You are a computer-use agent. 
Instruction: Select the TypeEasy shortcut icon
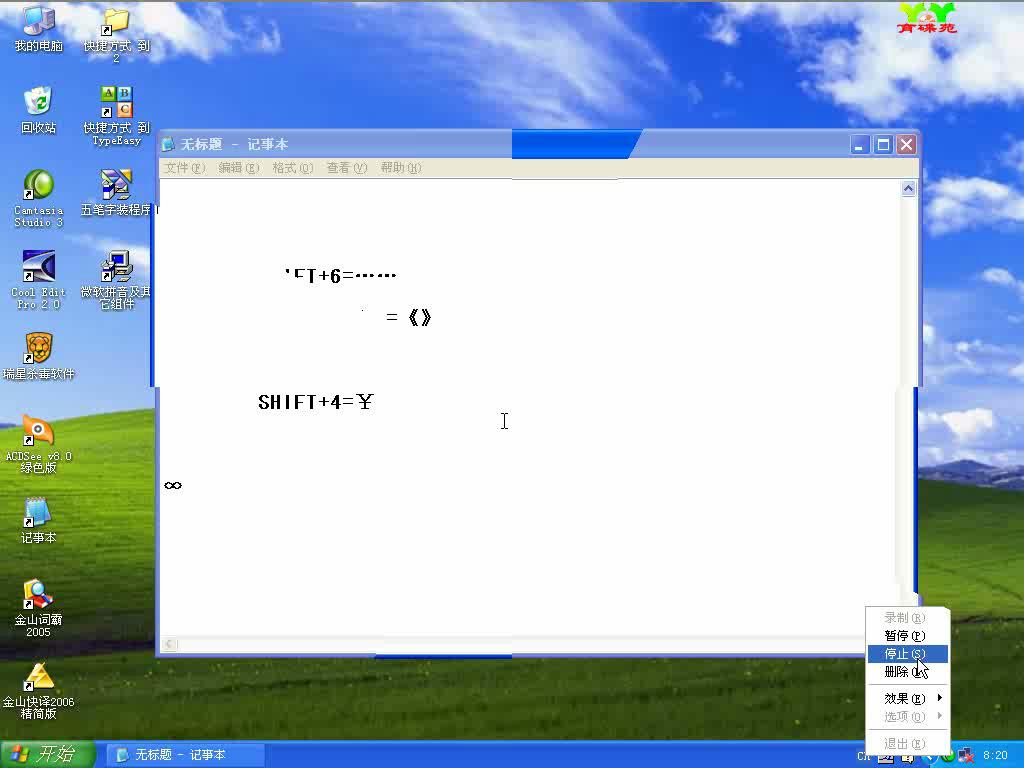tap(116, 116)
